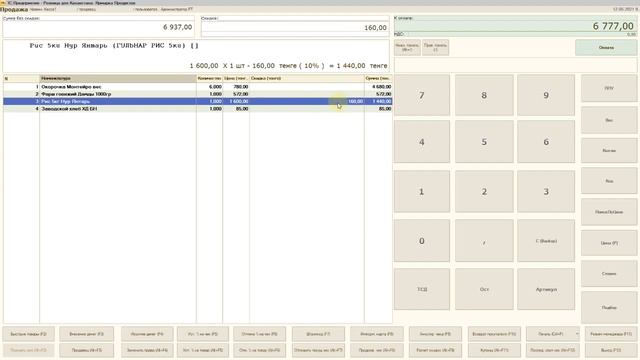The image size is (640, 360).
Task: Click the Цена price button
Action: point(609,243)
